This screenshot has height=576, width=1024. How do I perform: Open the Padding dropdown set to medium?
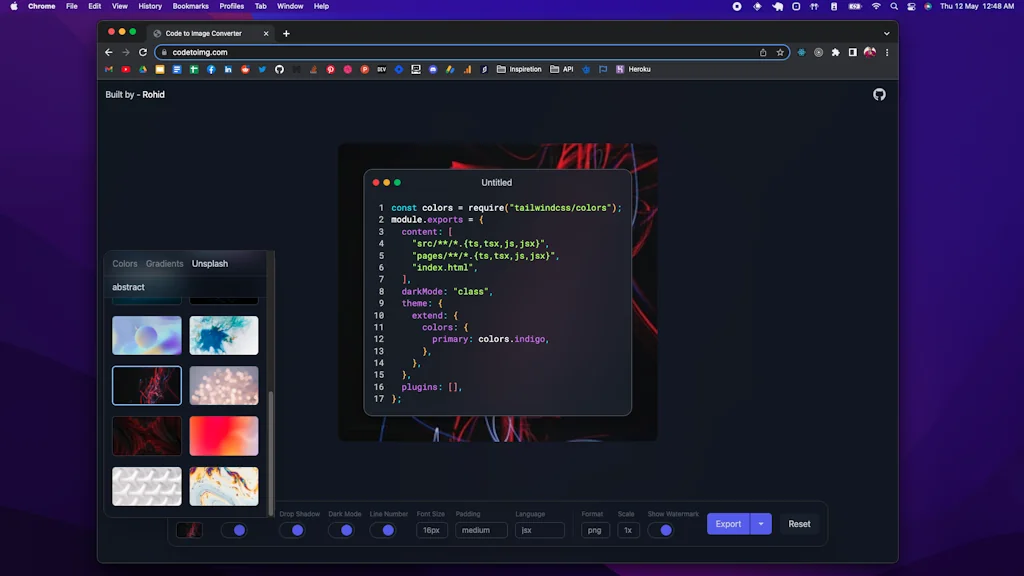coord(480,530)
